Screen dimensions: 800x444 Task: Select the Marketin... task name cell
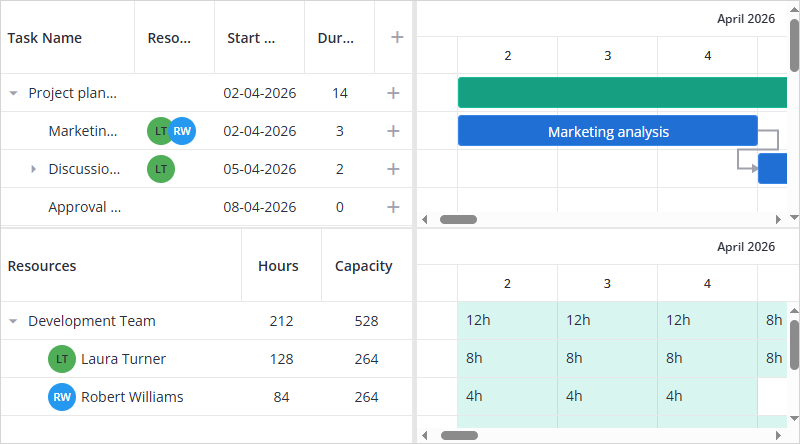(83, 131)
